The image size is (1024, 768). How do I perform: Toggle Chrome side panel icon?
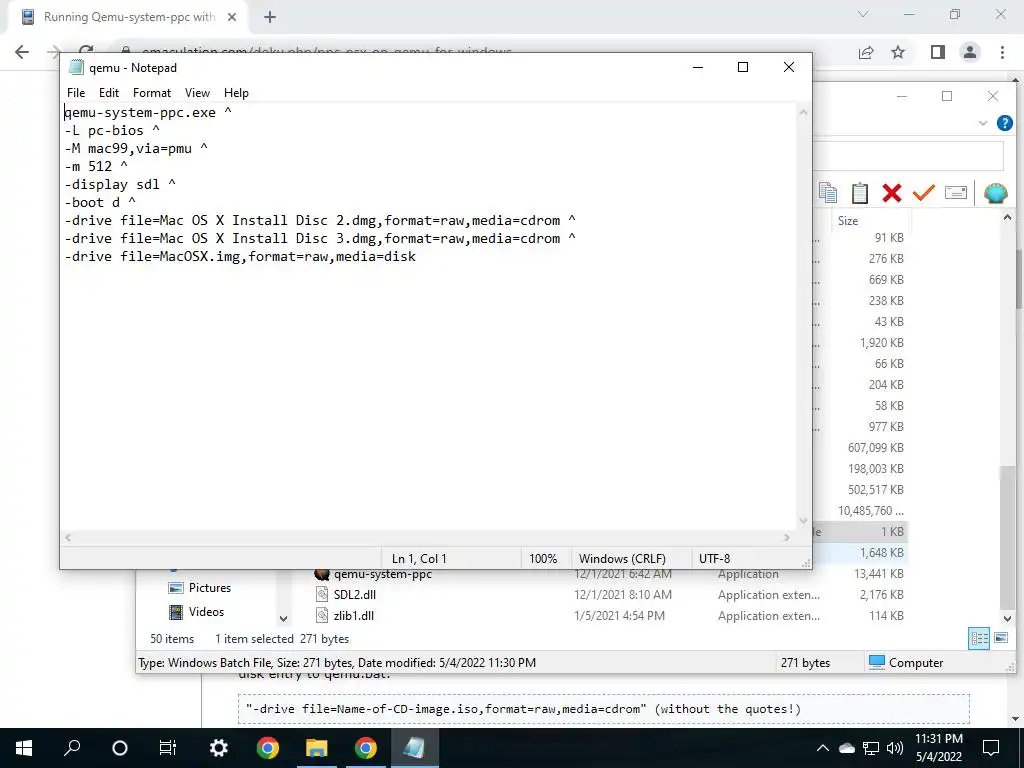(x=938, y=52)
